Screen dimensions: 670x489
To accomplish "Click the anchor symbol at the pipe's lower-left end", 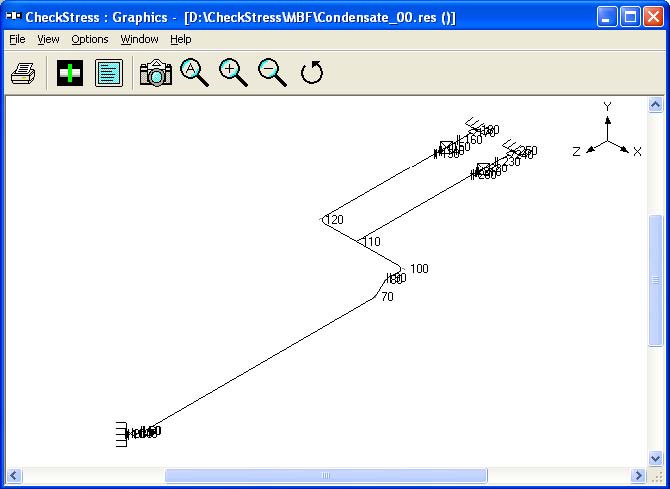I will [121, 434].
